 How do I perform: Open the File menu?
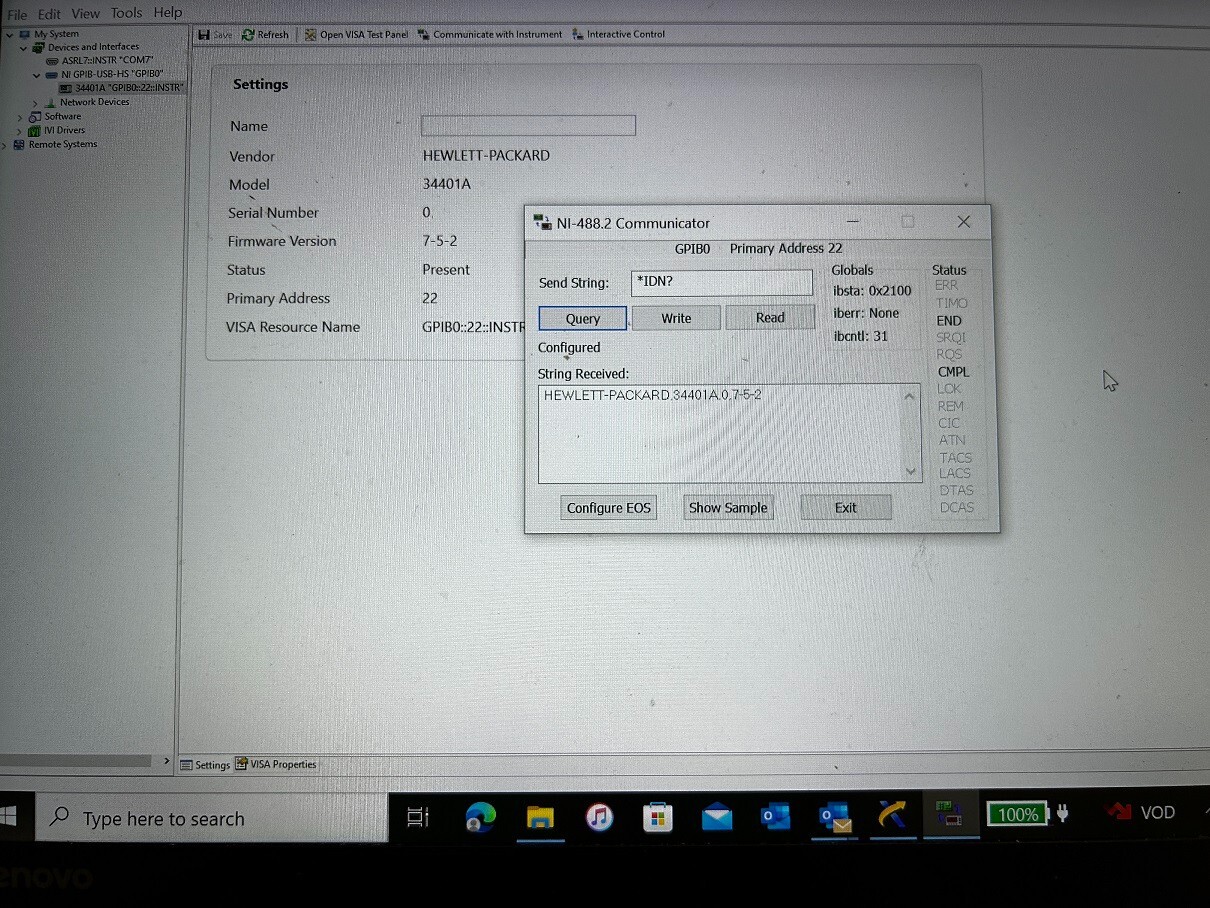point(18,14)
